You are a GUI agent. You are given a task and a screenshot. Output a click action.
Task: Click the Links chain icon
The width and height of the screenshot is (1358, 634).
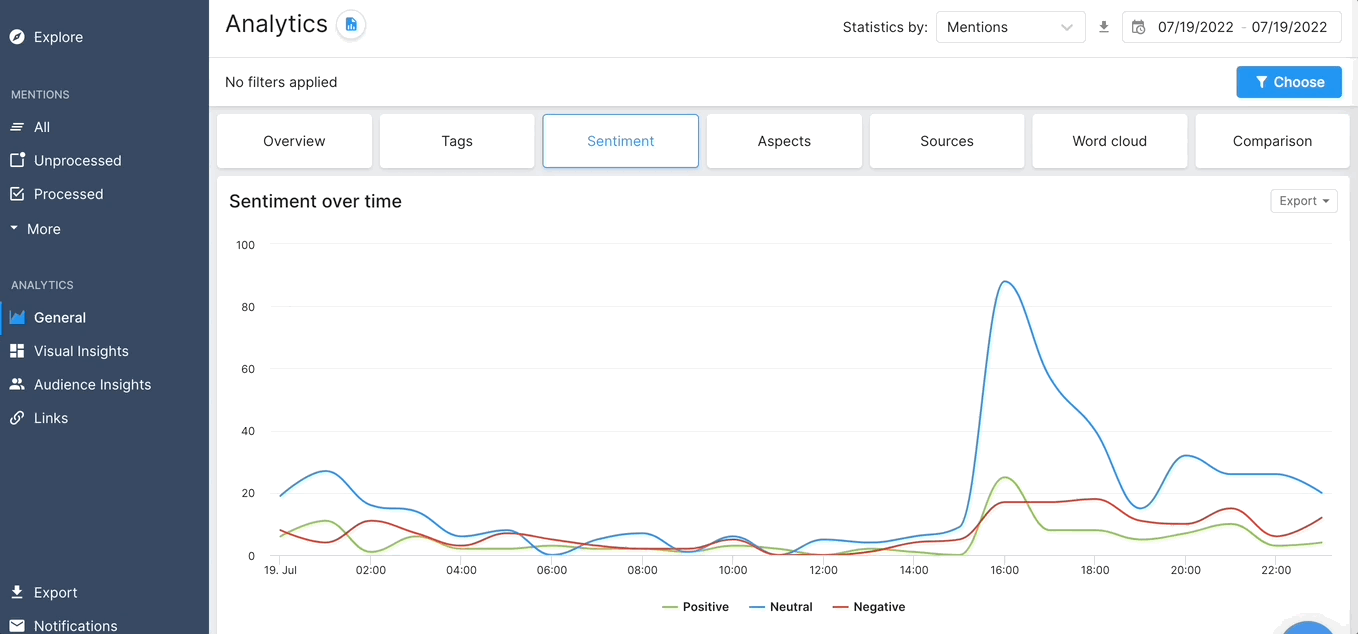(17, 418)
